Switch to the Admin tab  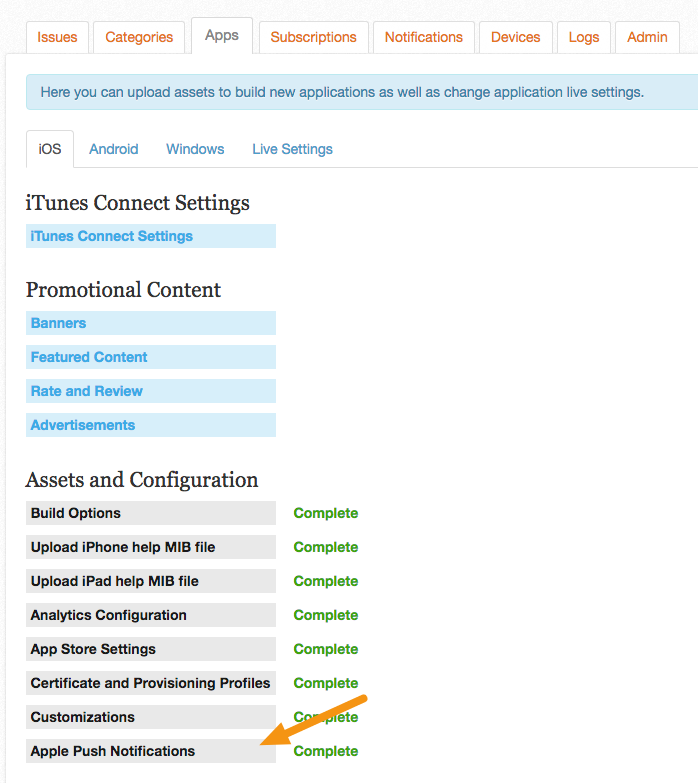[x=647, y=37]
